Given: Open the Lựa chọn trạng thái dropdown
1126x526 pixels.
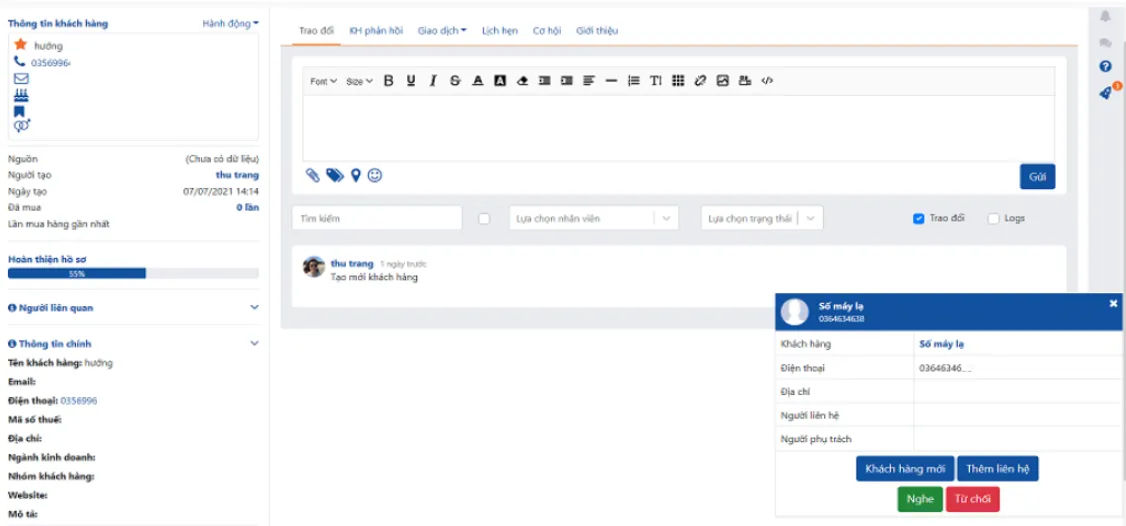Looking at the screenshot, I should pos(761,218).
